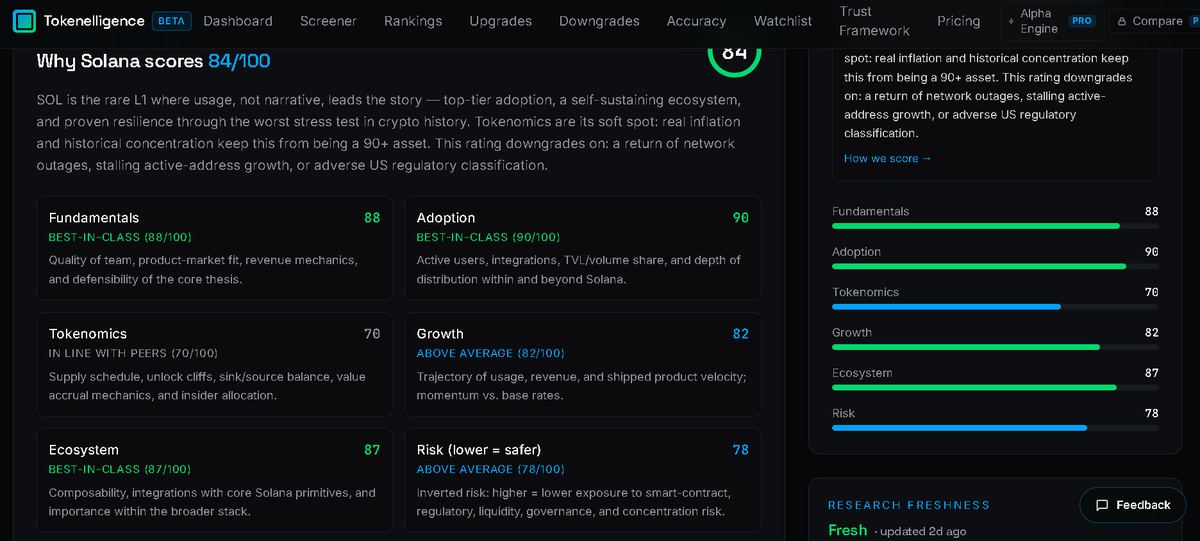
Task: Click the Fundamentals progress bar in sidebar
Action: 995,226
